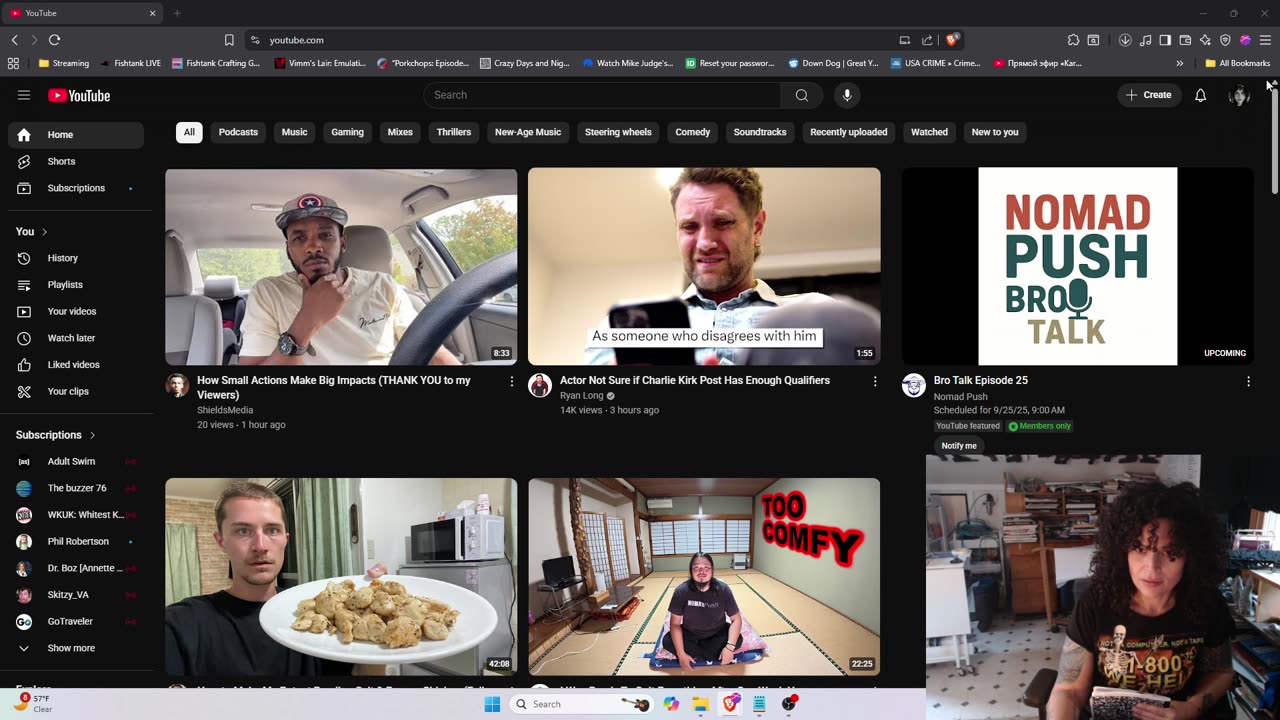The height and width of the screenshot is (720, 1280).
Task: Open browser extensions puzzle icon
Action: pyautogui.click(x=1073, y=40)
